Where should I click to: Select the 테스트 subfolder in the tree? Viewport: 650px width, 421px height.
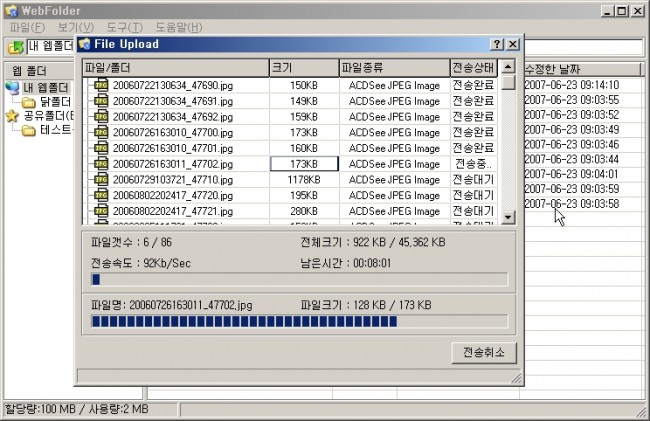point(55,130)
